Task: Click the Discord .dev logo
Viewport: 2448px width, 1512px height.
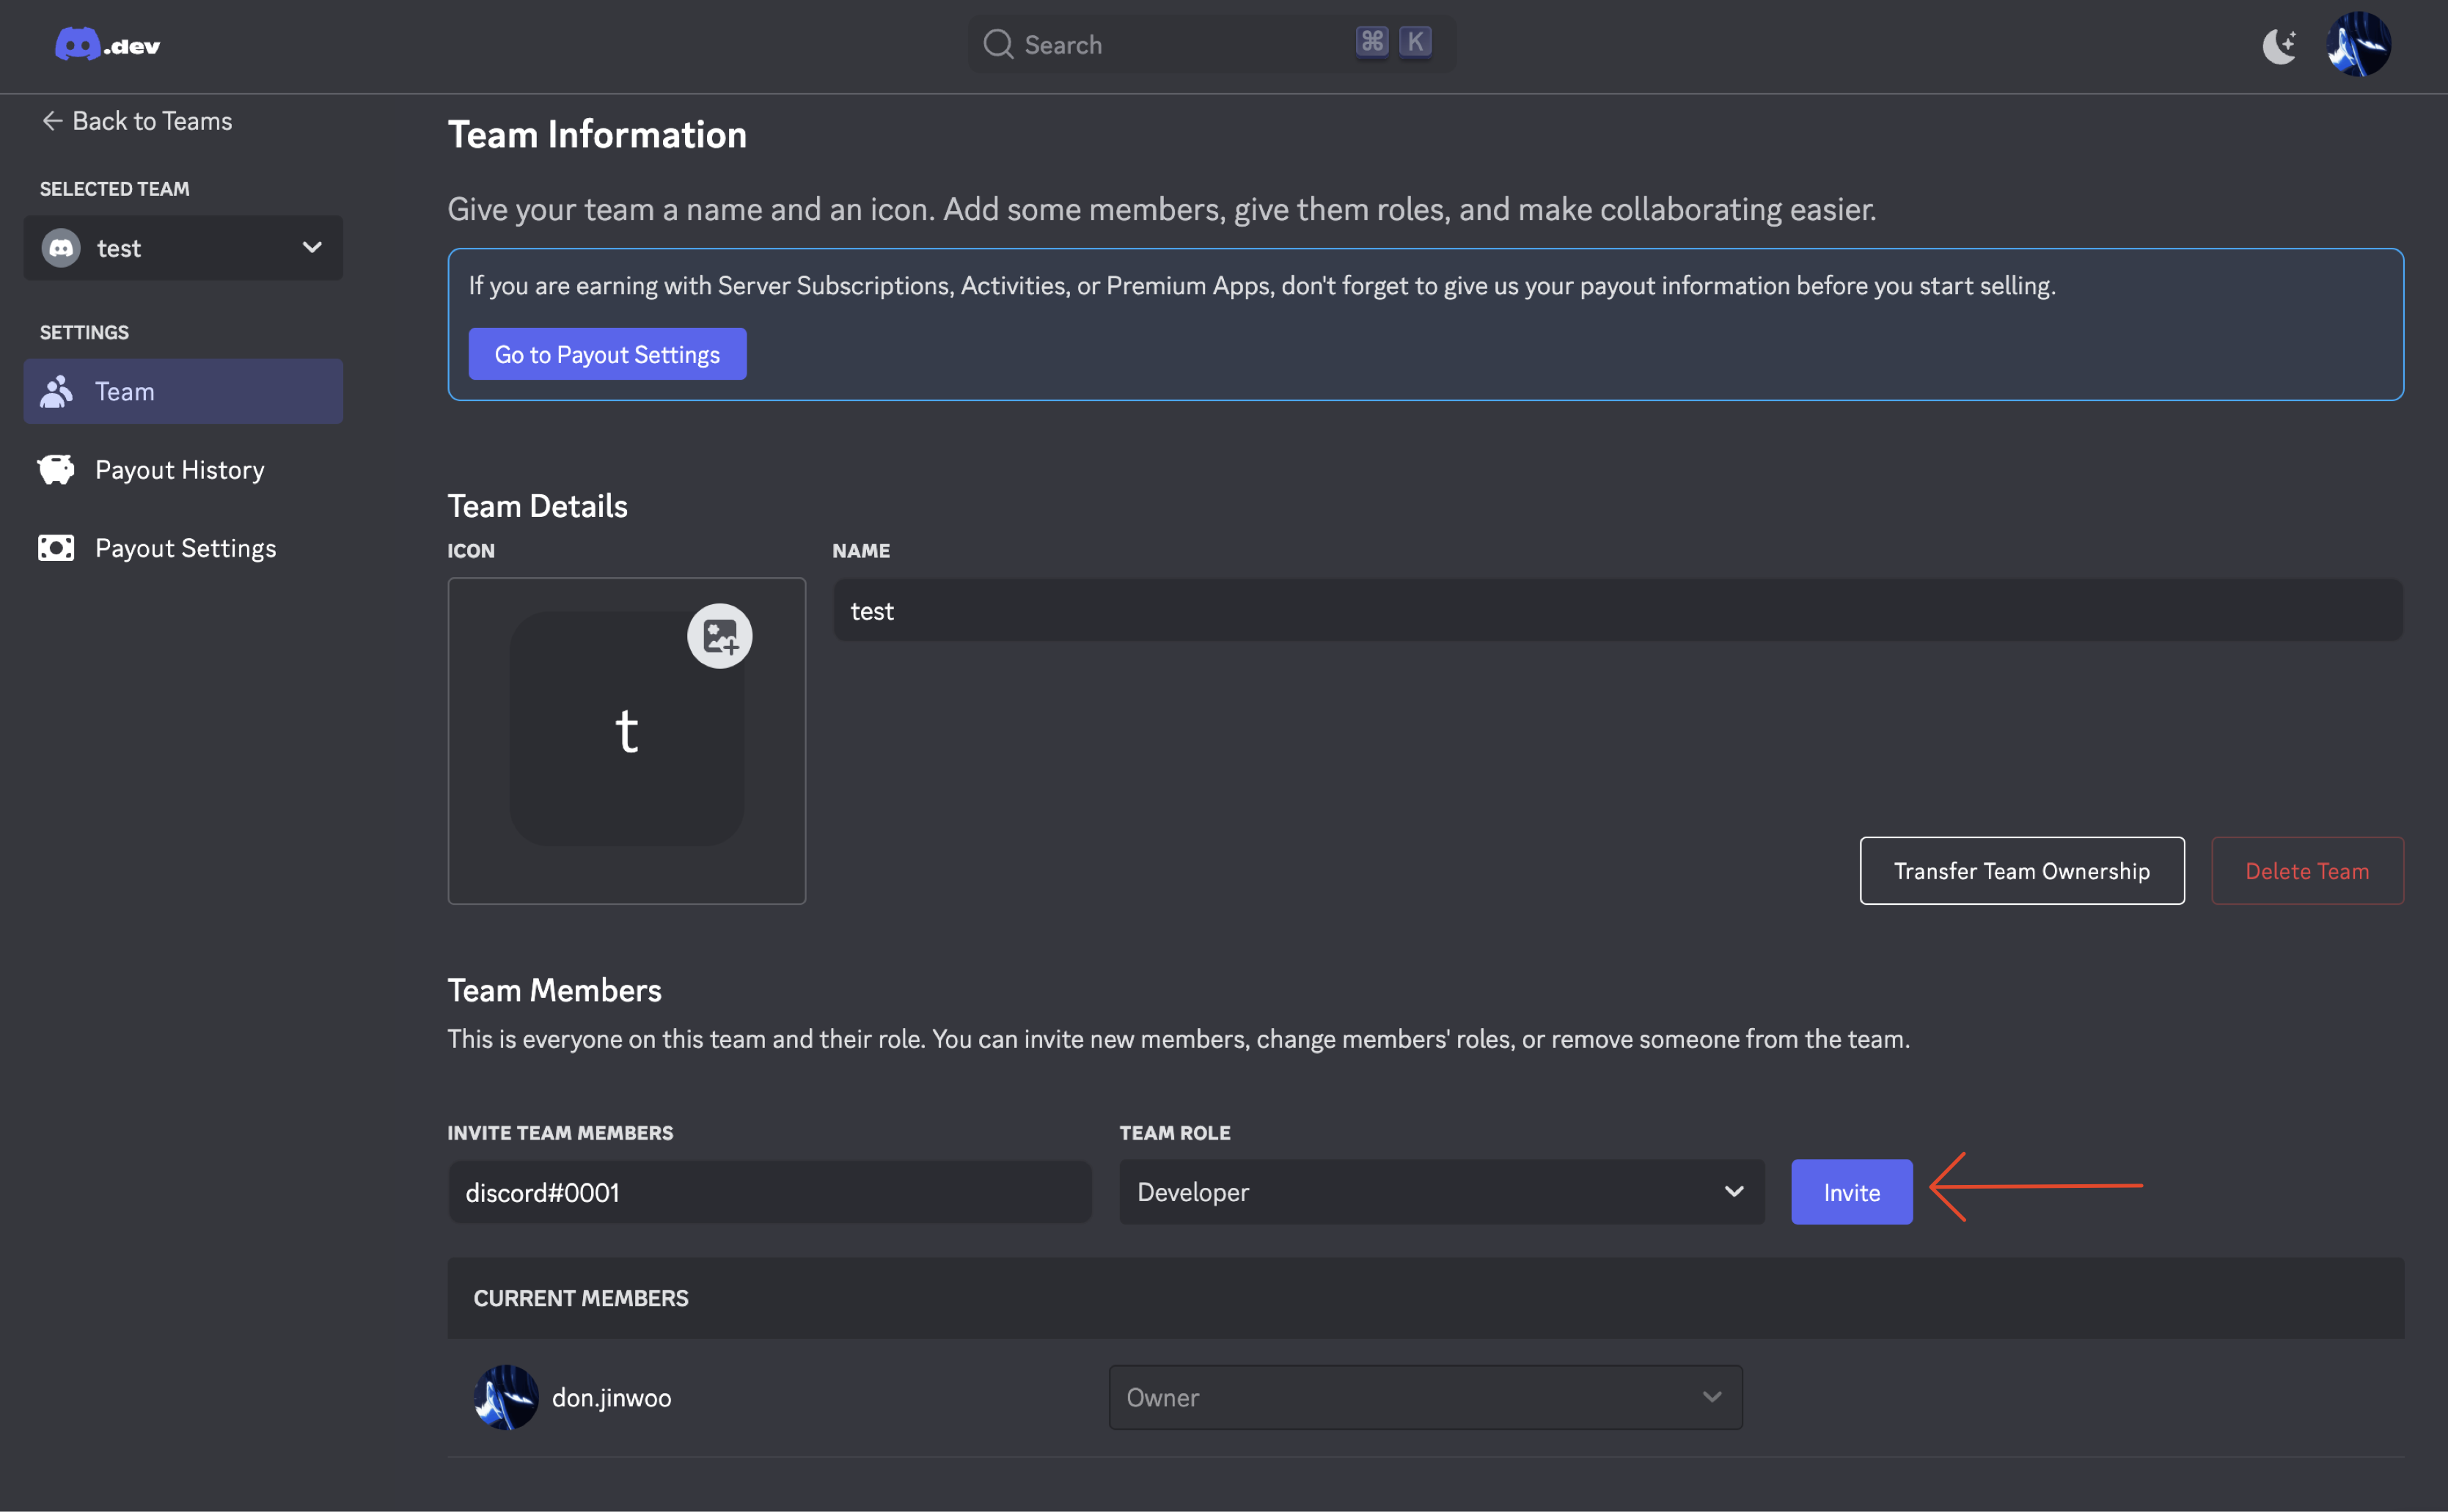Action: [107, 45]
